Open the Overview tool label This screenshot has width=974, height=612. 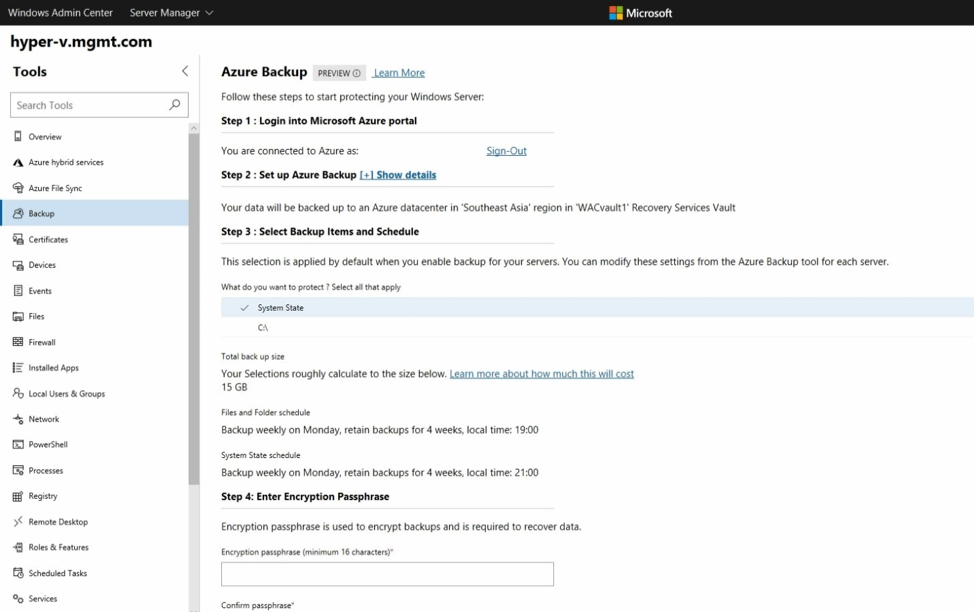coord(45,137)
